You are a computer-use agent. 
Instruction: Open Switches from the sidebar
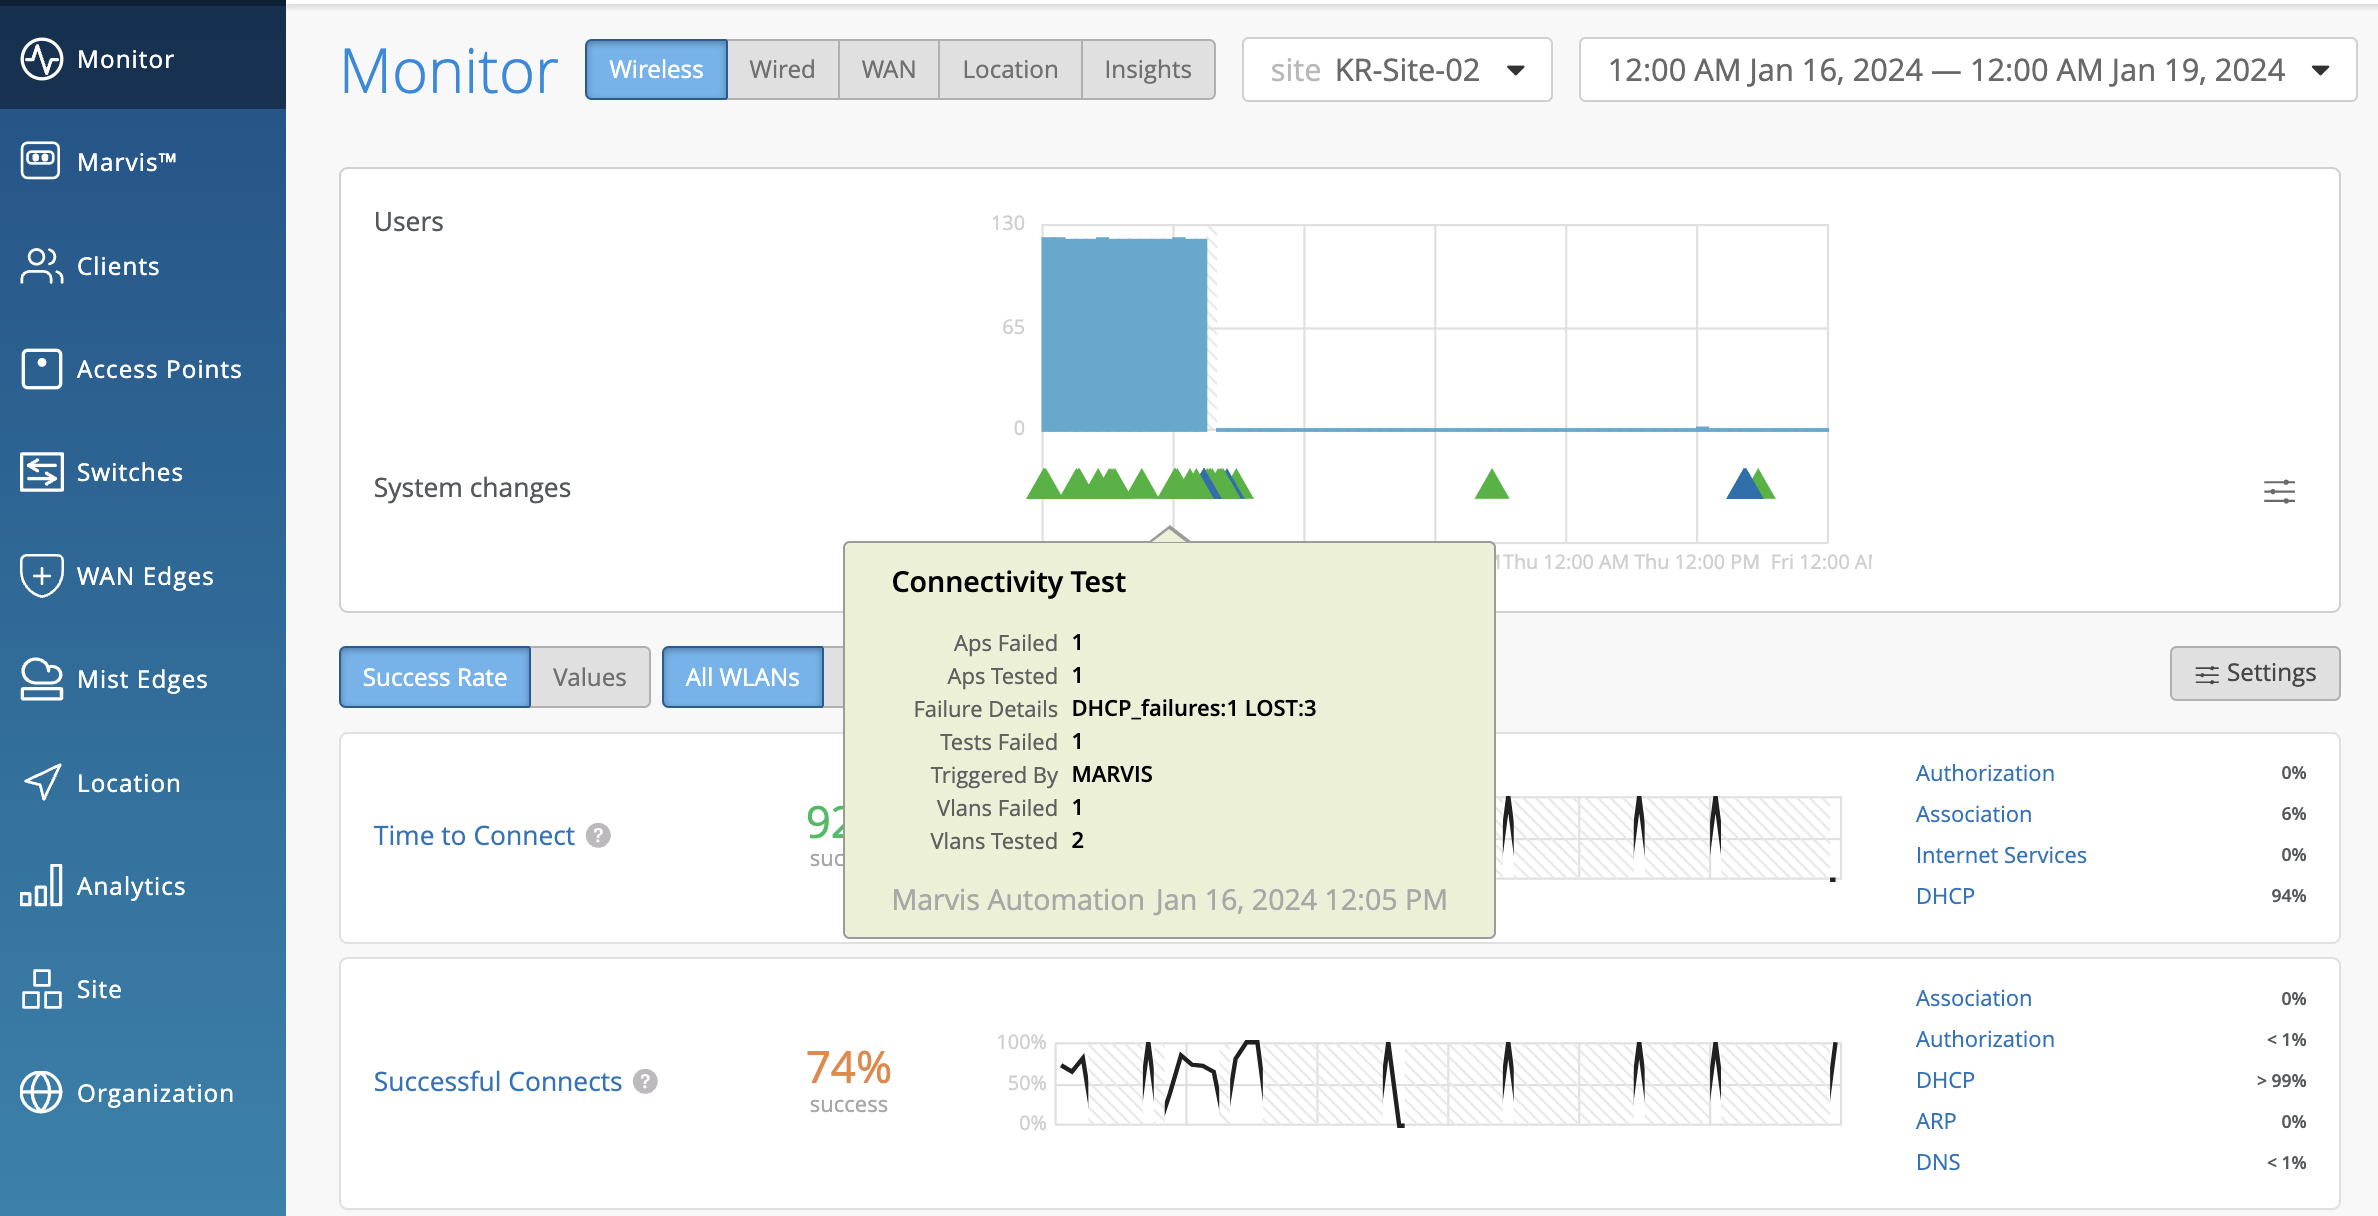tap(129, 472)
